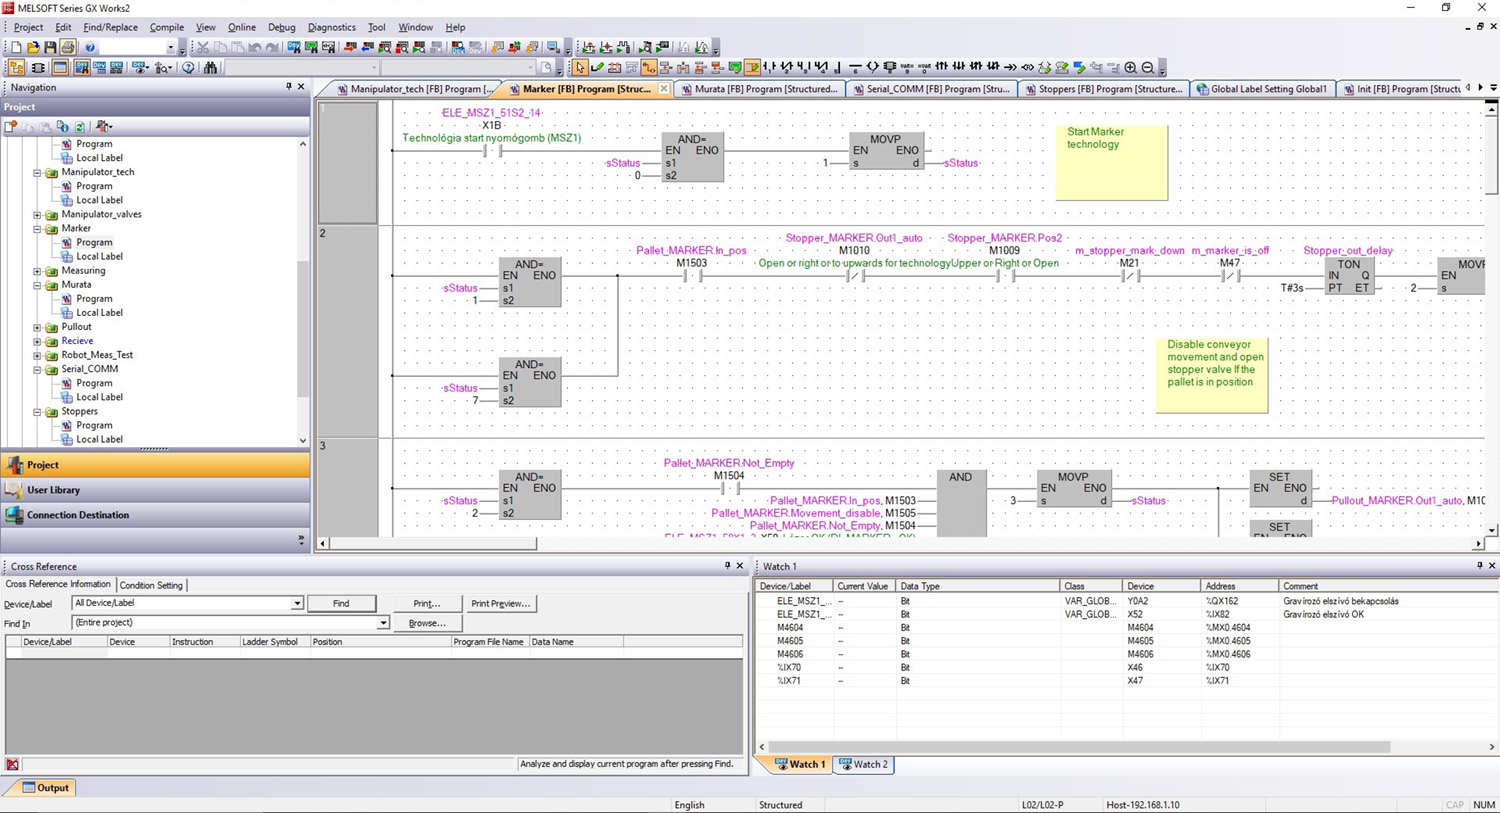Screen dimensions: 1500x813
Task: Click the Save project icon
Action: pyautogui.click(x=50, y=47)
